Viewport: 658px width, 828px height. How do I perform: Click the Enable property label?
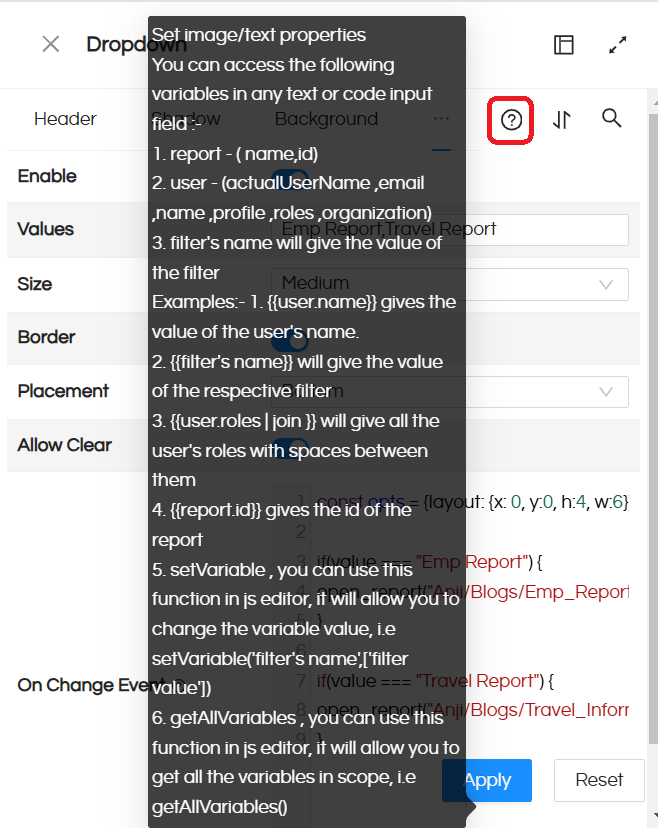point(47,176)
